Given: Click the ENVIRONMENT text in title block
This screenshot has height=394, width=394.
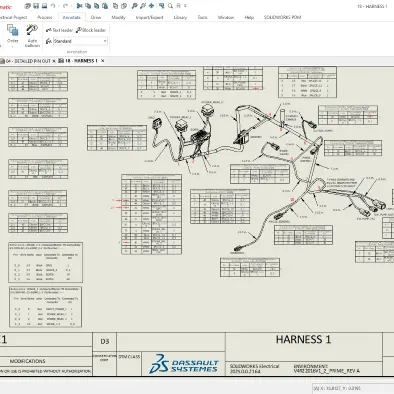Looking at the screenshot, I should tap(327, 368).
